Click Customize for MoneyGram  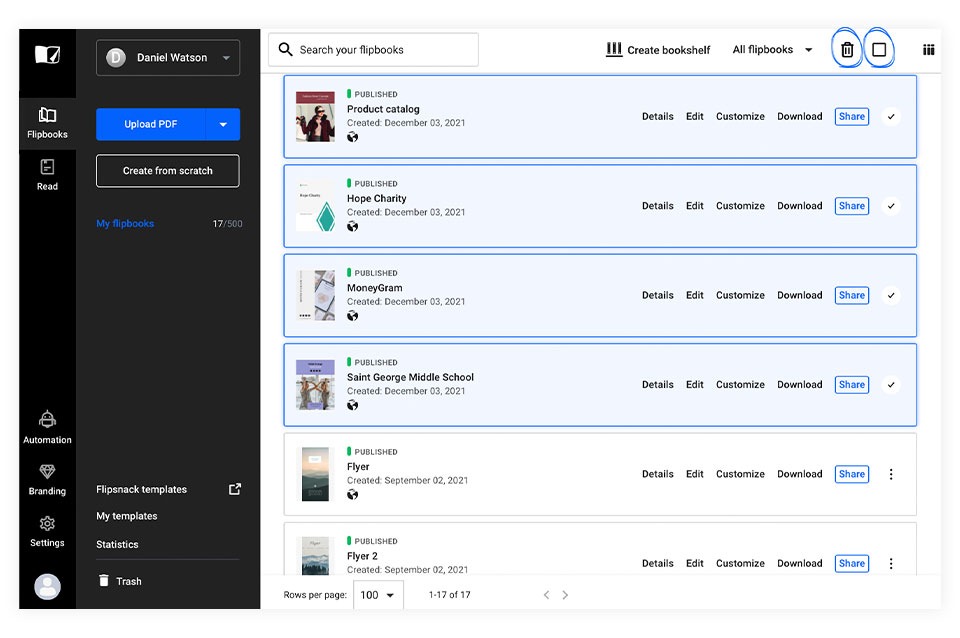740,295
